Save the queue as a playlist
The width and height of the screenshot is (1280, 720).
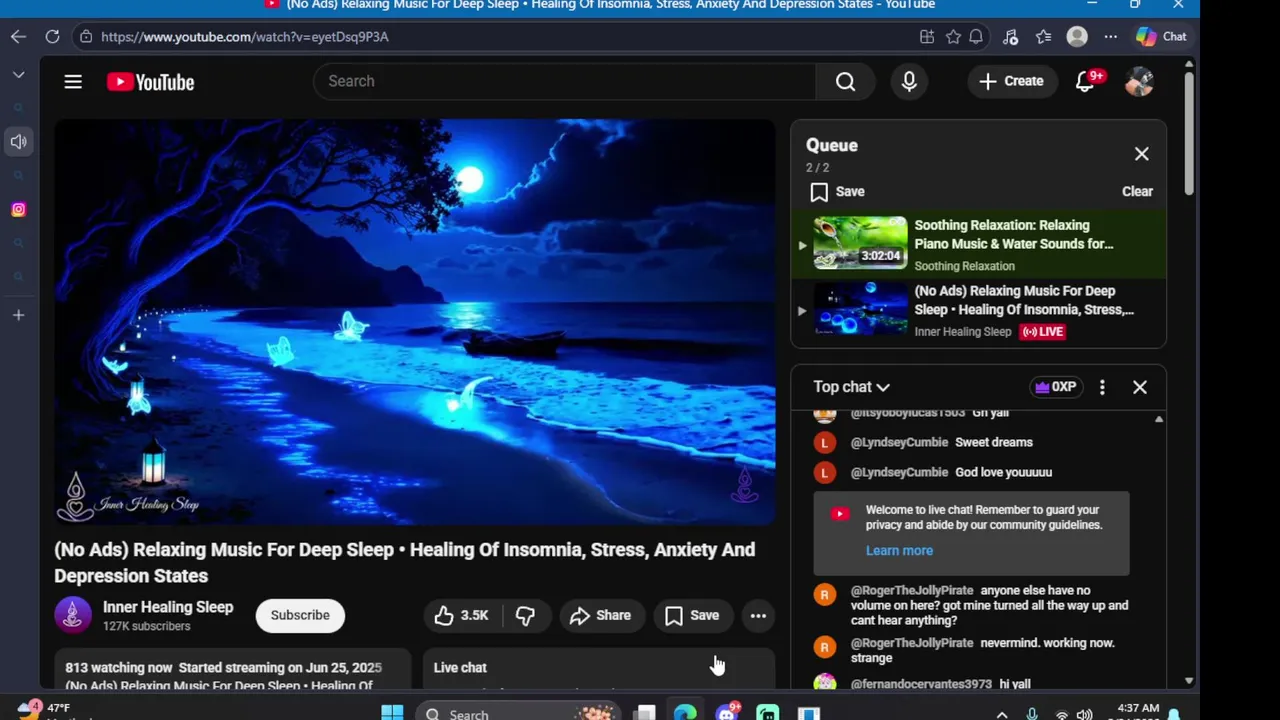pos(838,191)
